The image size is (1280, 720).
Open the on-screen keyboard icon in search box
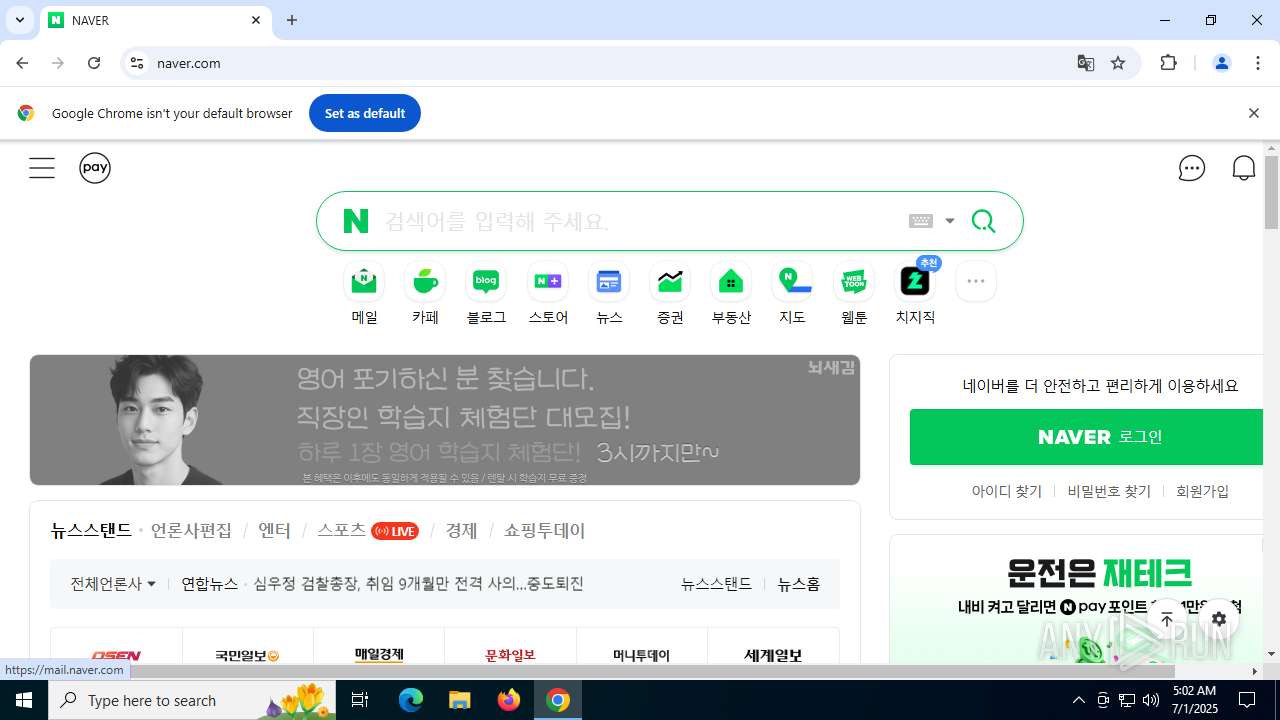(x=921, y=221)
